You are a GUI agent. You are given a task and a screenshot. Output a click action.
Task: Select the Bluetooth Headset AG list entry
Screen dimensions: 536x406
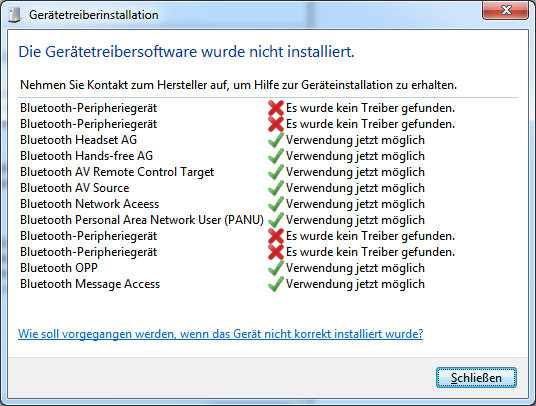coord(78,140)
